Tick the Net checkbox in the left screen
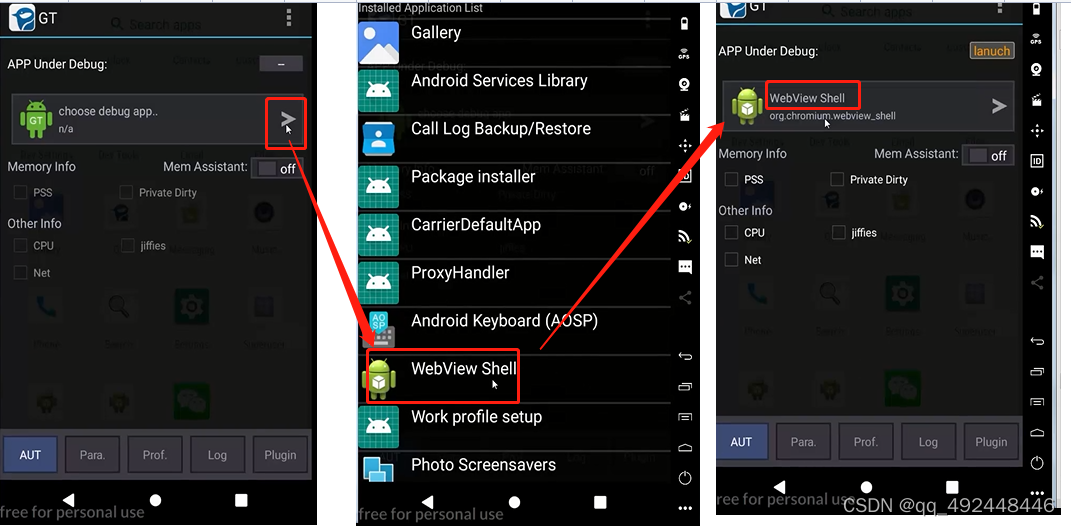 pyautogui.click(x=20, y=273)
